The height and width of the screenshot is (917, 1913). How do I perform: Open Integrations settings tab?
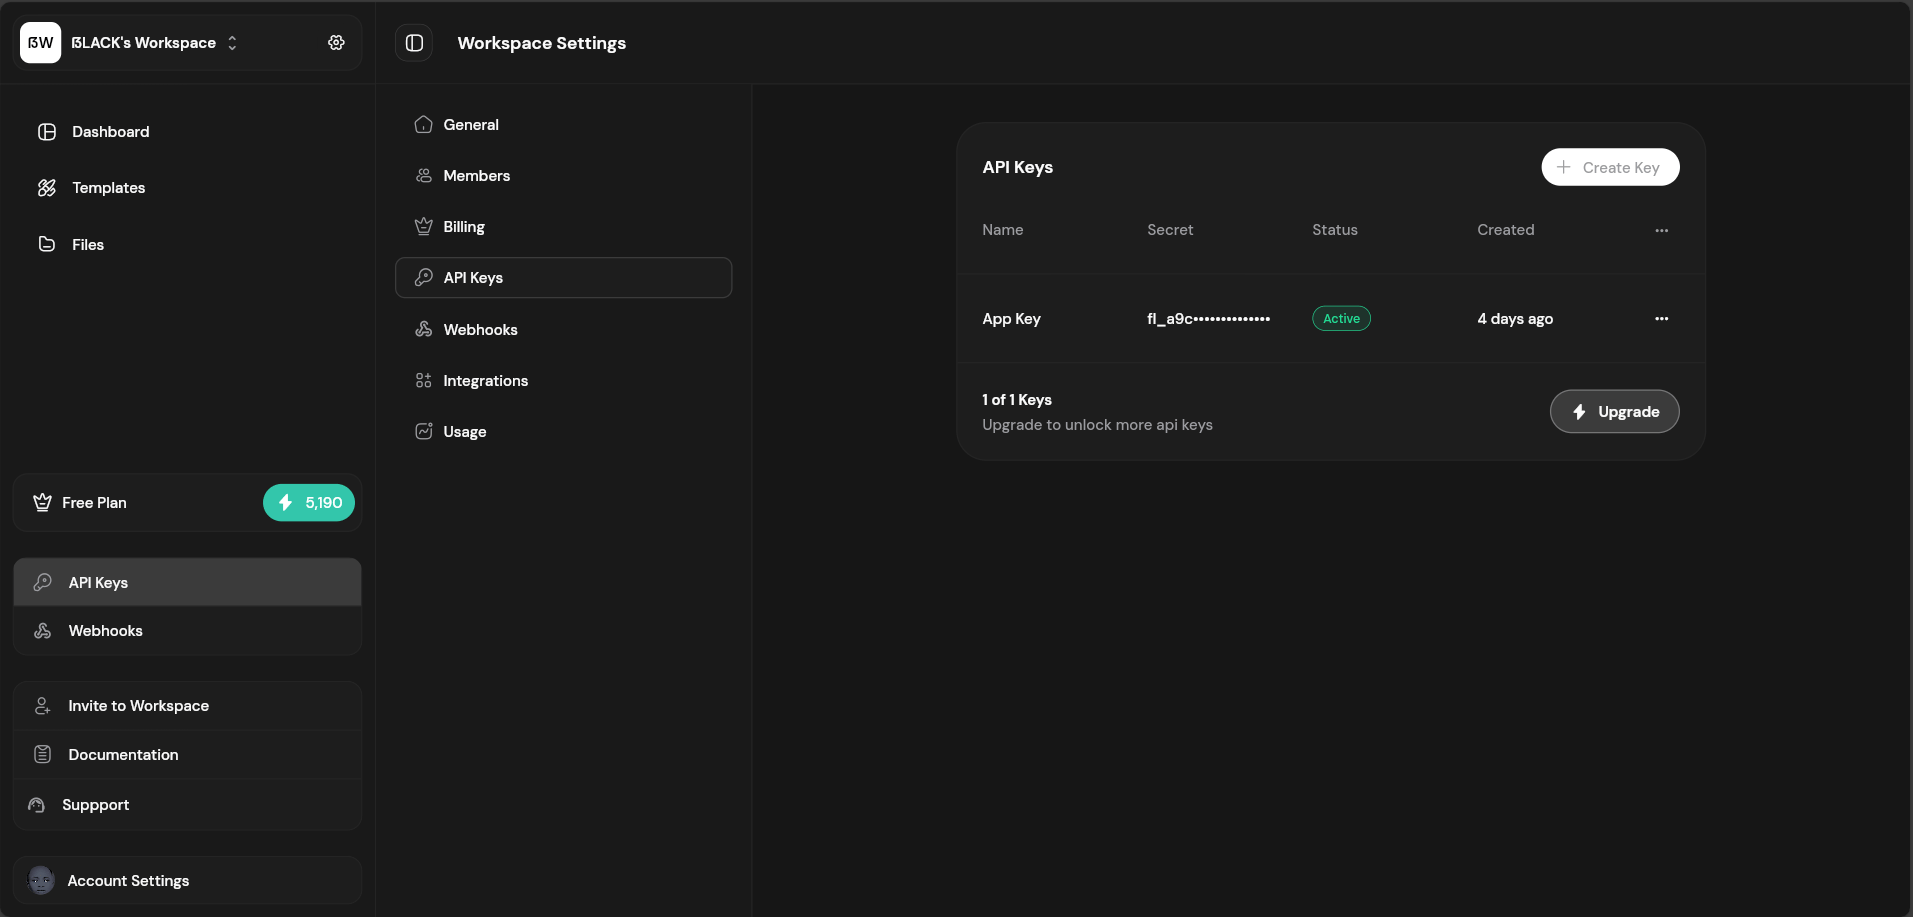564,381
